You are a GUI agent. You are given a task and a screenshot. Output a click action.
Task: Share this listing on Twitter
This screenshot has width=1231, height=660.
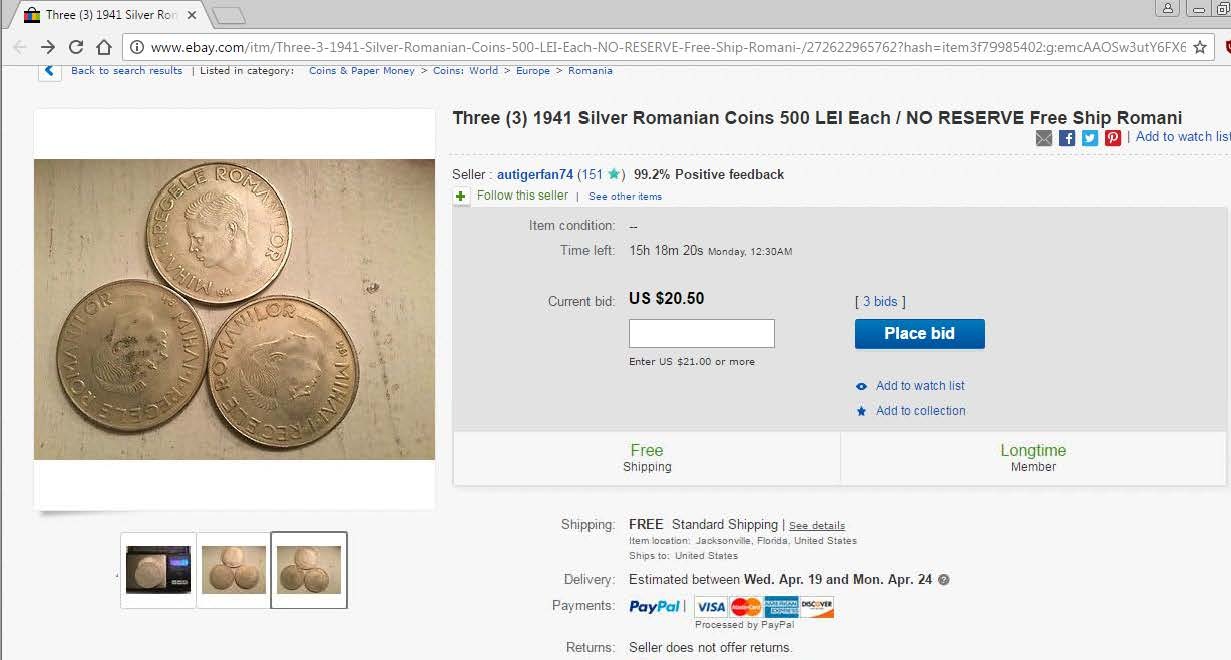tap(1090, 138)
